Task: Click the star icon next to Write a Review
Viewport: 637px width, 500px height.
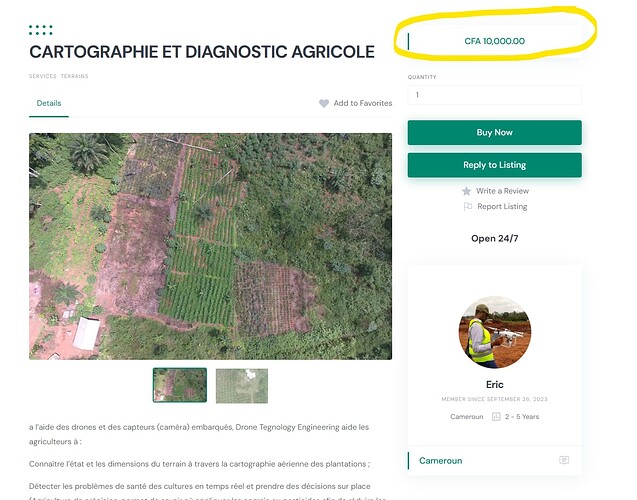Action: [x=466, y=191]
